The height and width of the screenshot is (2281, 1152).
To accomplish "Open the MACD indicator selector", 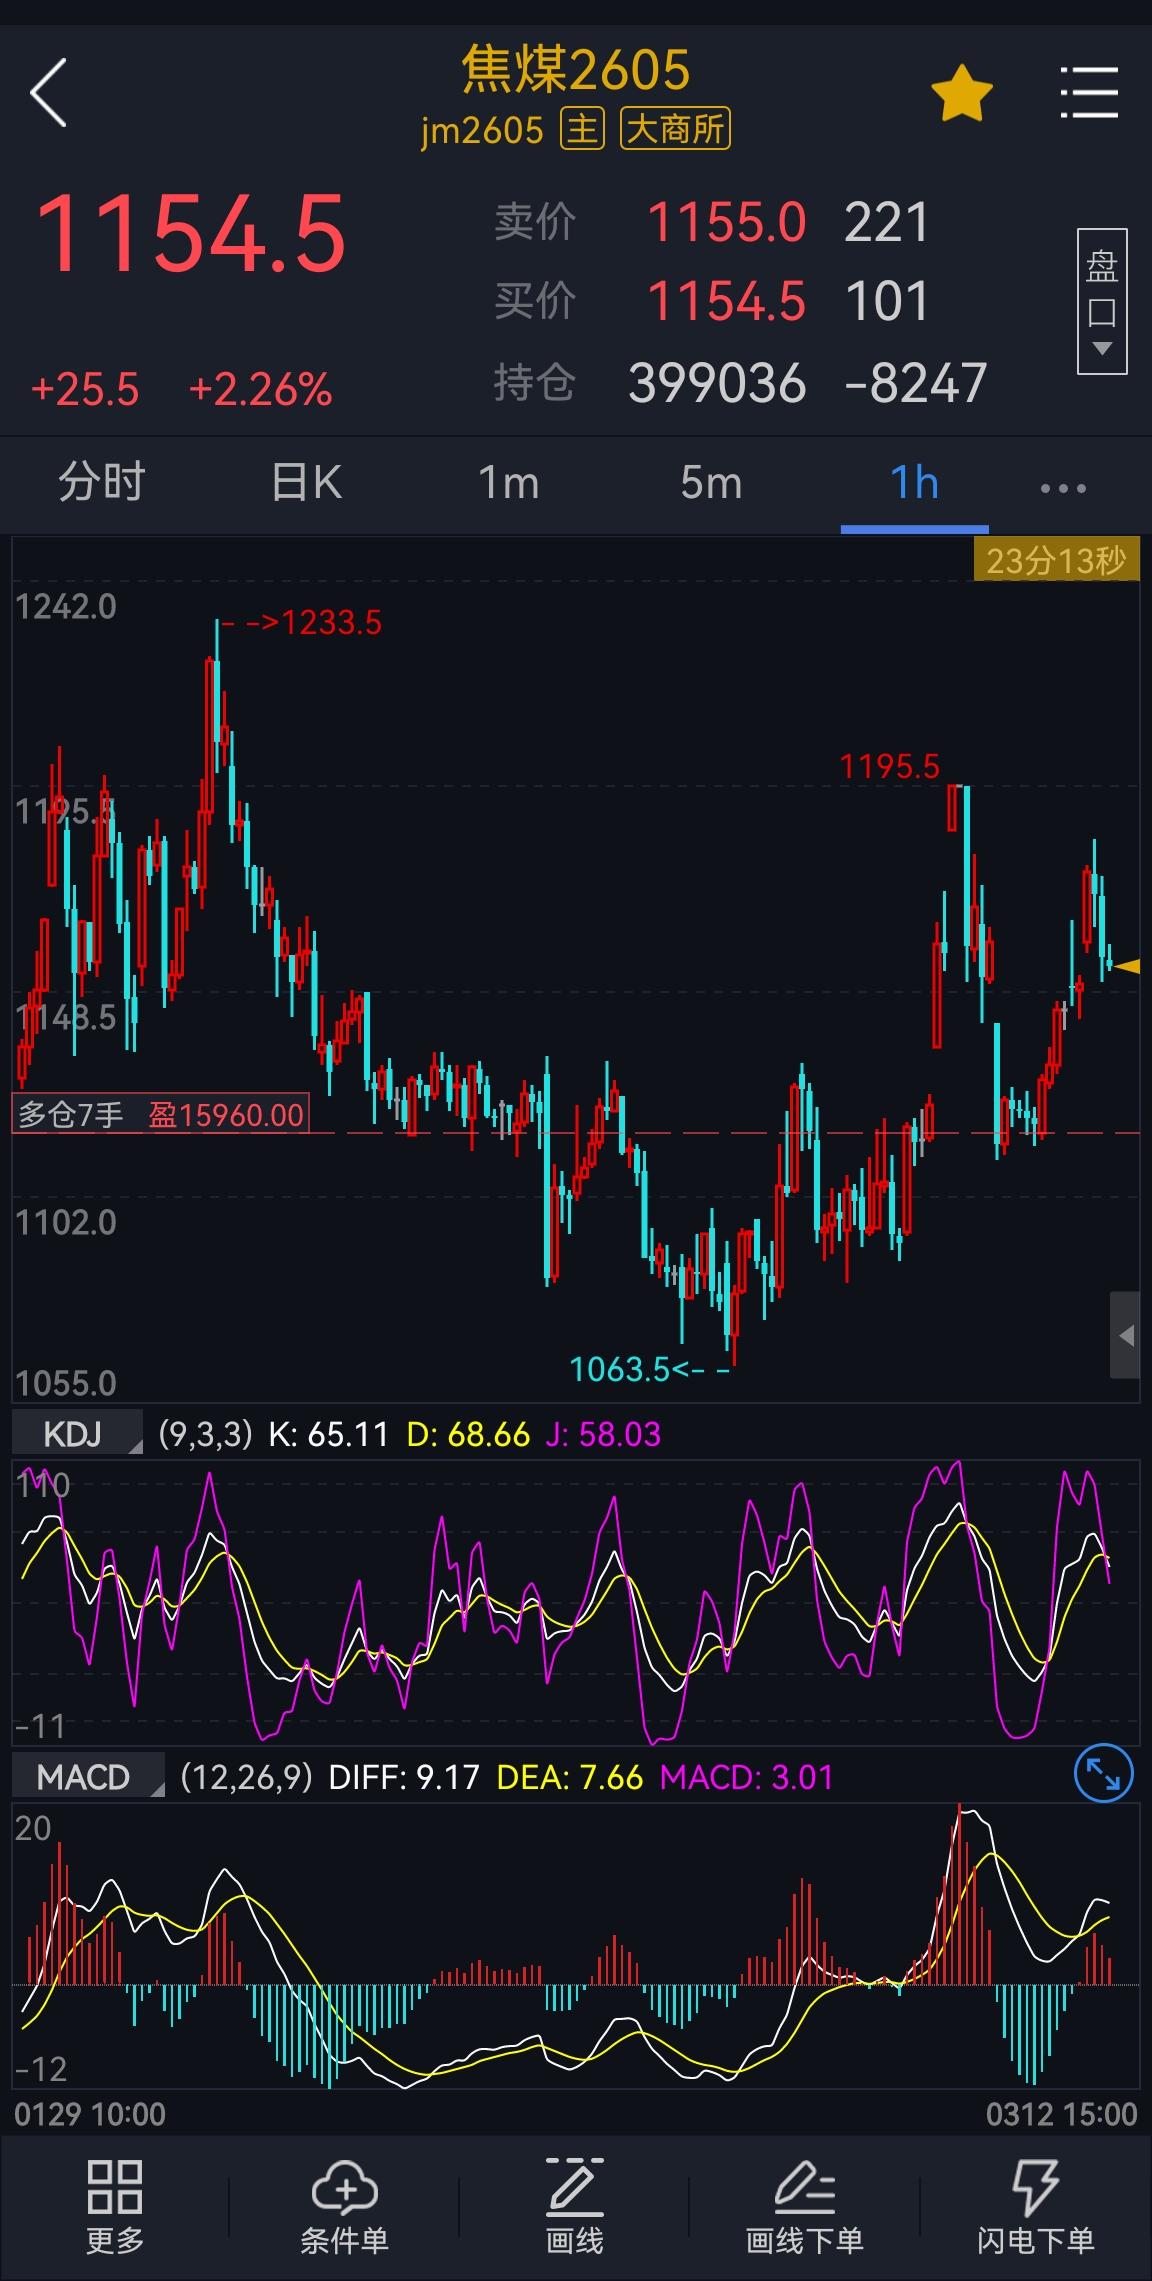I will [88, 1777].
